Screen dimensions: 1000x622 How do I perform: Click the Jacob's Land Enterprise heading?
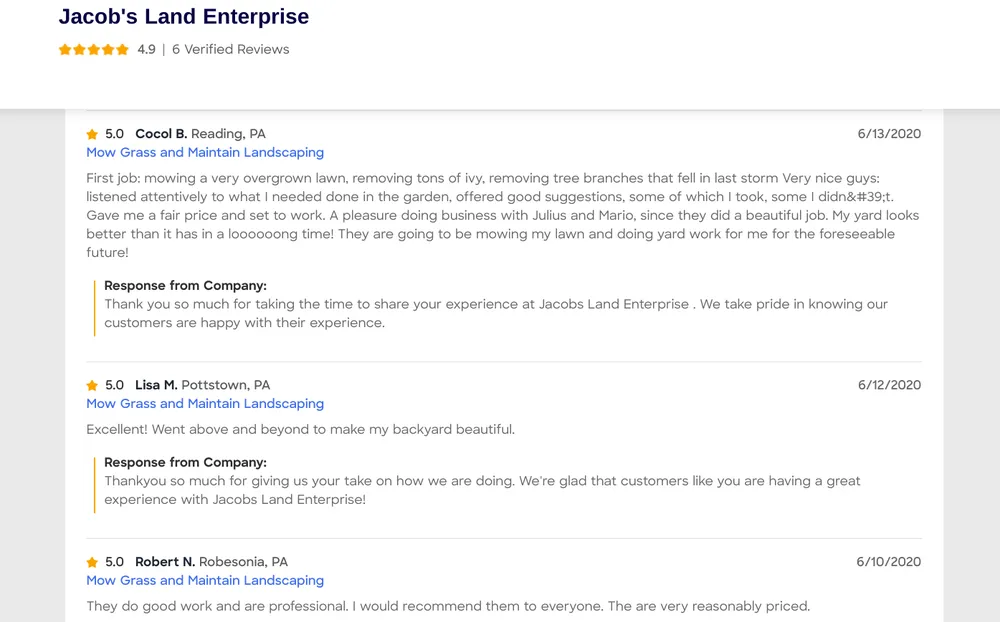tap(183, 16)
